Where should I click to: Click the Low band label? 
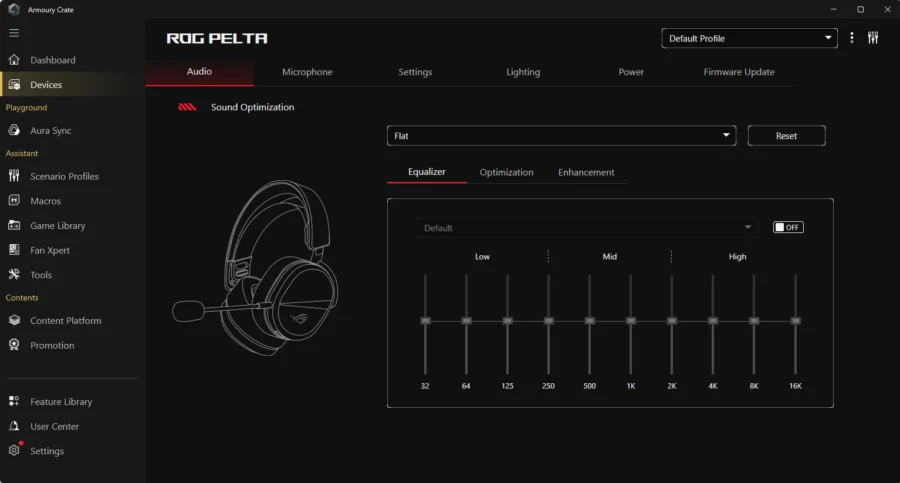pos(482,256)
